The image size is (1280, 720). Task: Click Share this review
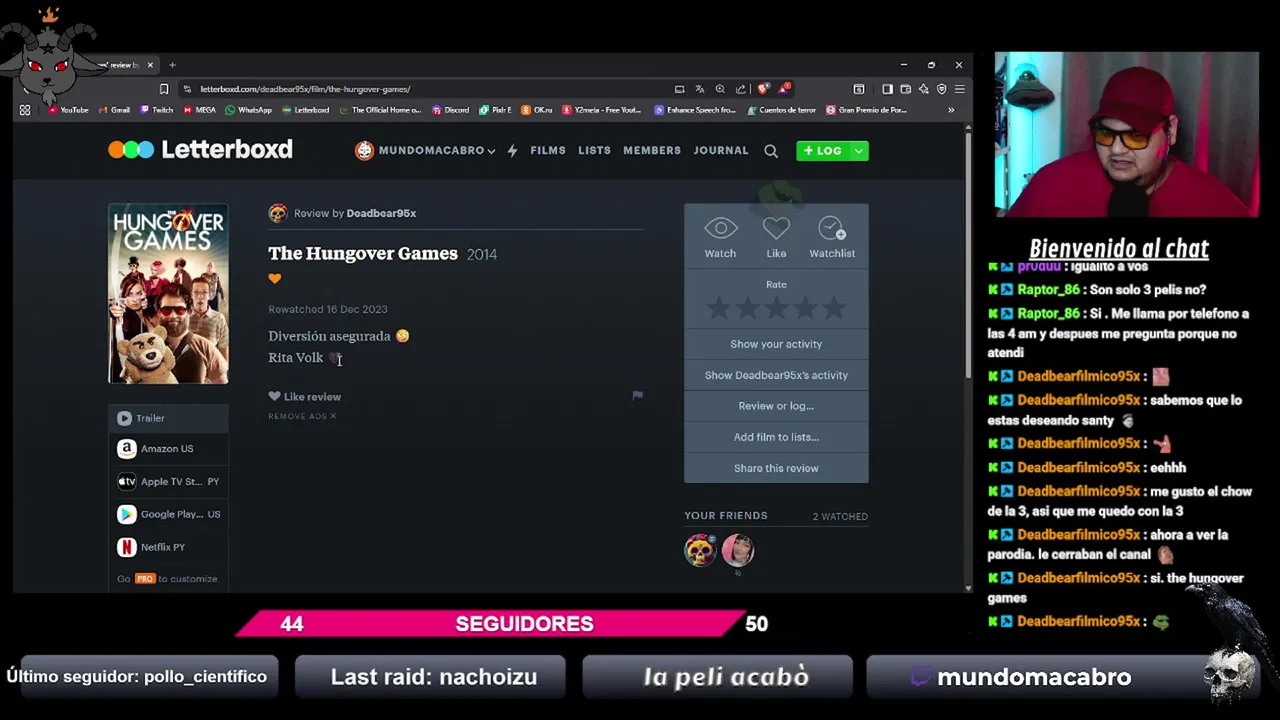[776, 468]
